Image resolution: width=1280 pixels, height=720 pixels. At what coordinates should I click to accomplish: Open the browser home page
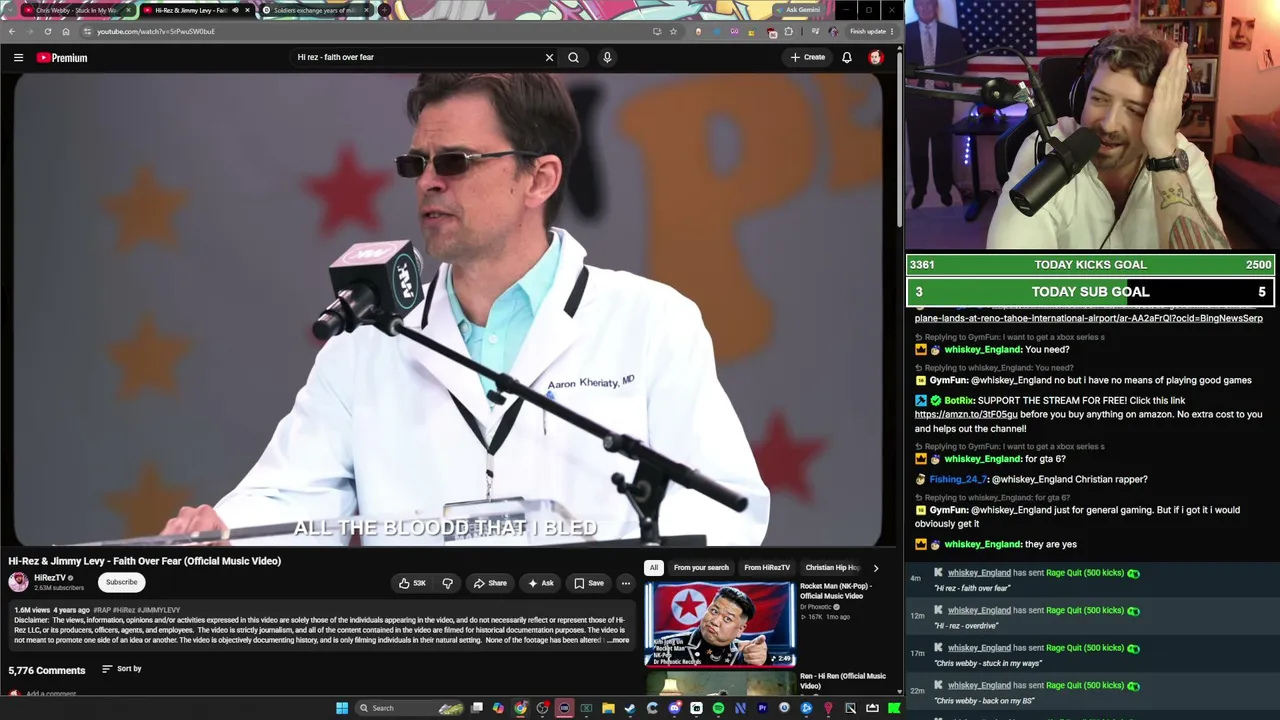(x=66, y=31)
